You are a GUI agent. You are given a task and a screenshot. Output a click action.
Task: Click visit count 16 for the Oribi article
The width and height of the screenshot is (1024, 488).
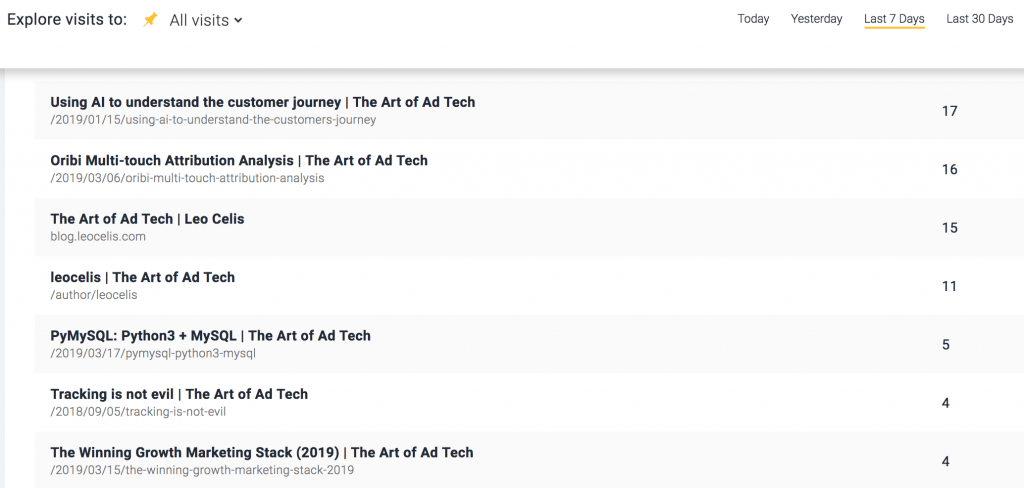tap(949, 169)
